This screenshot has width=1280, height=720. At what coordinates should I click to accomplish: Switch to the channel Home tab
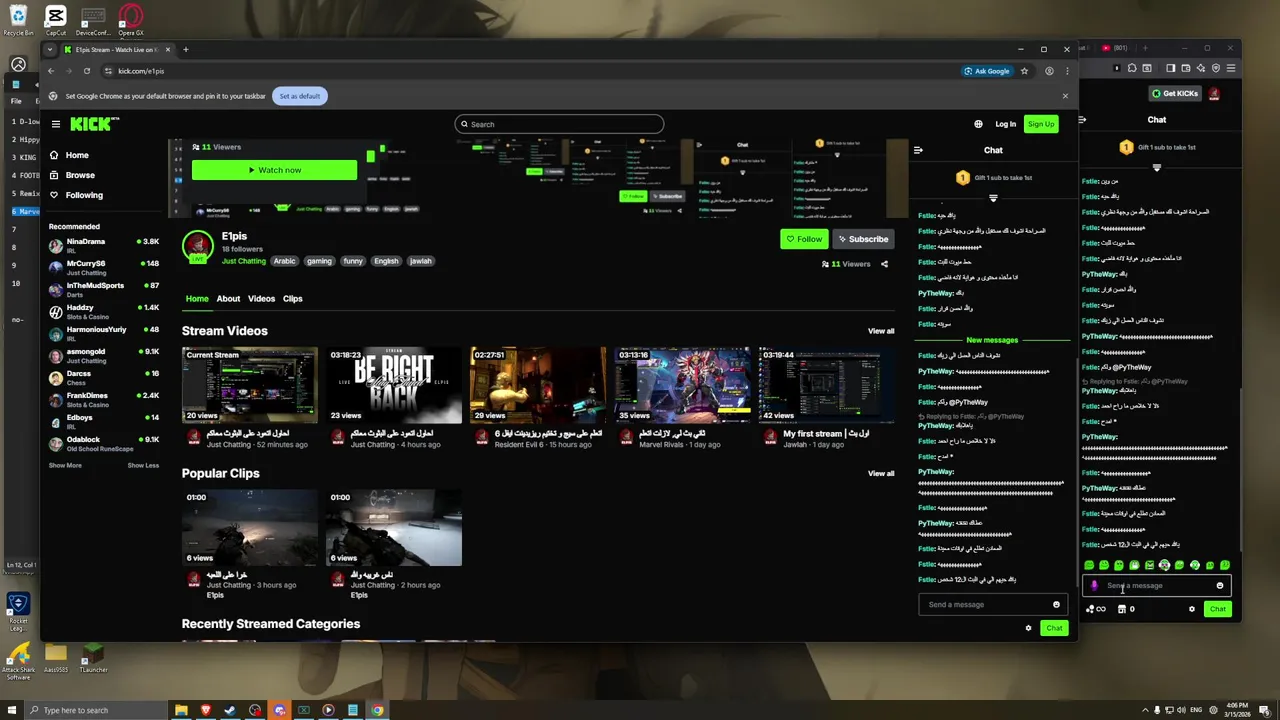(197, 298)
